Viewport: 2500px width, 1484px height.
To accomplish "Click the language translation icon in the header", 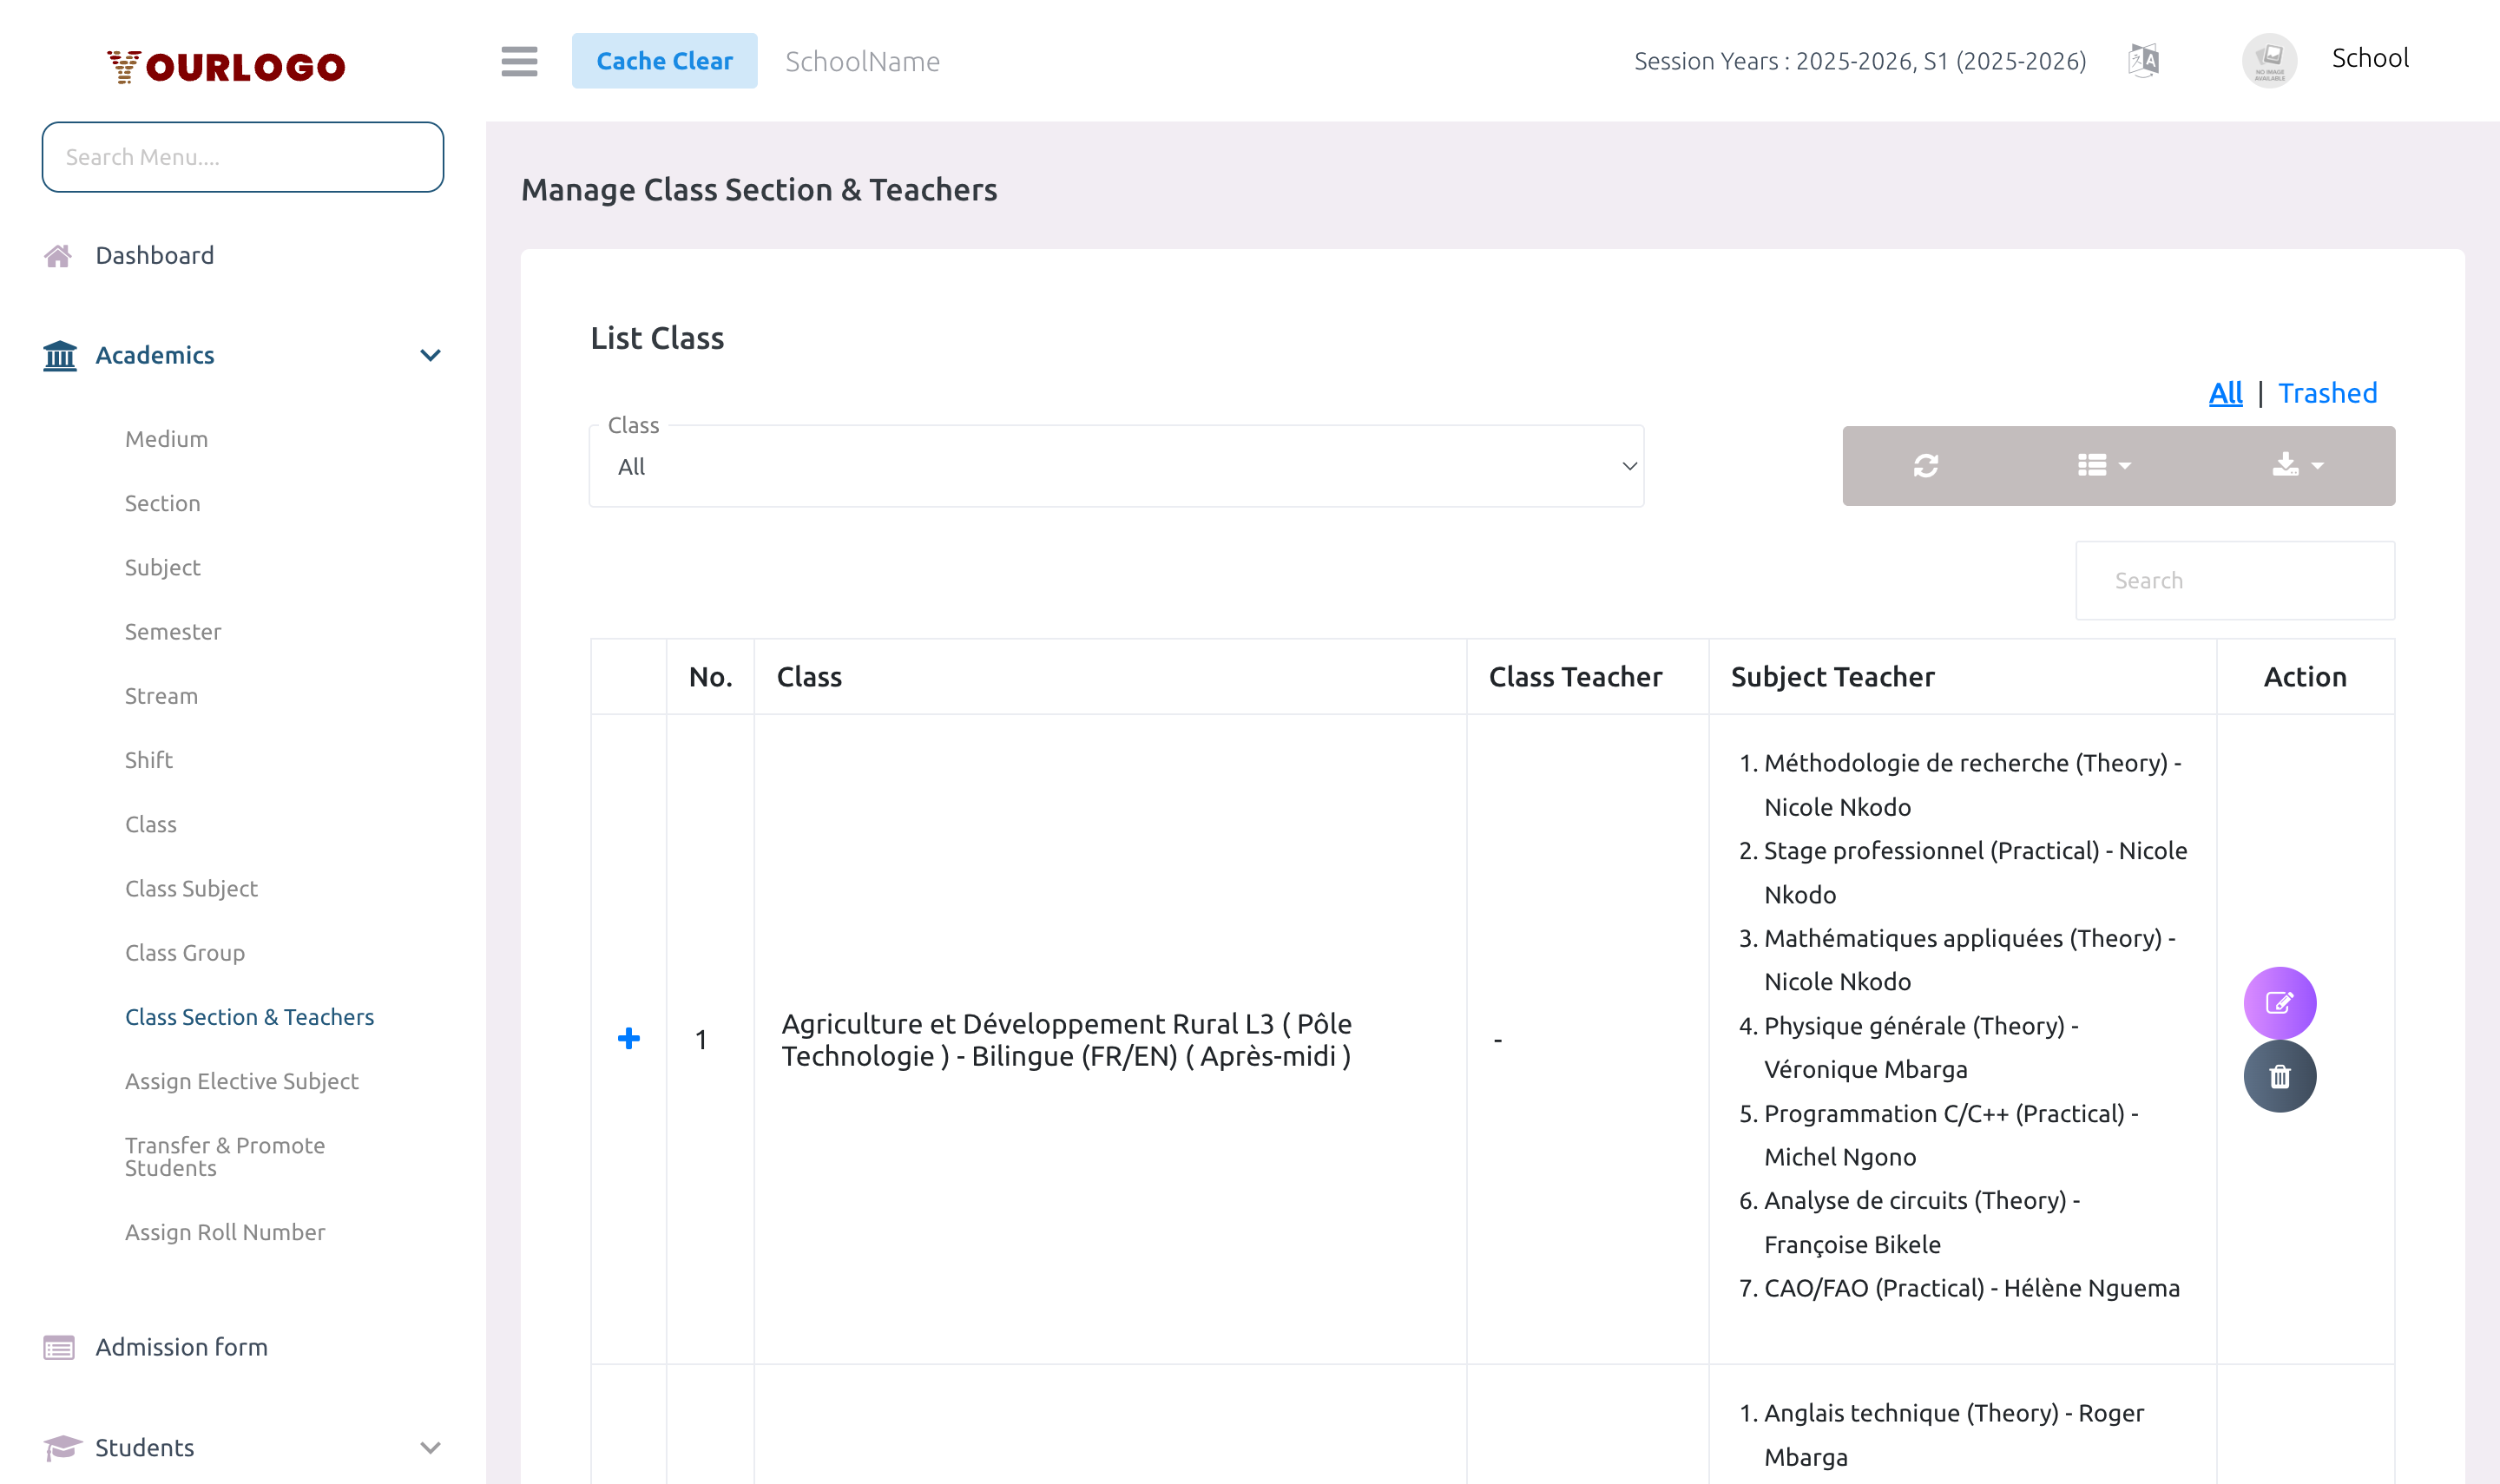I will (x=2145, y=60).
